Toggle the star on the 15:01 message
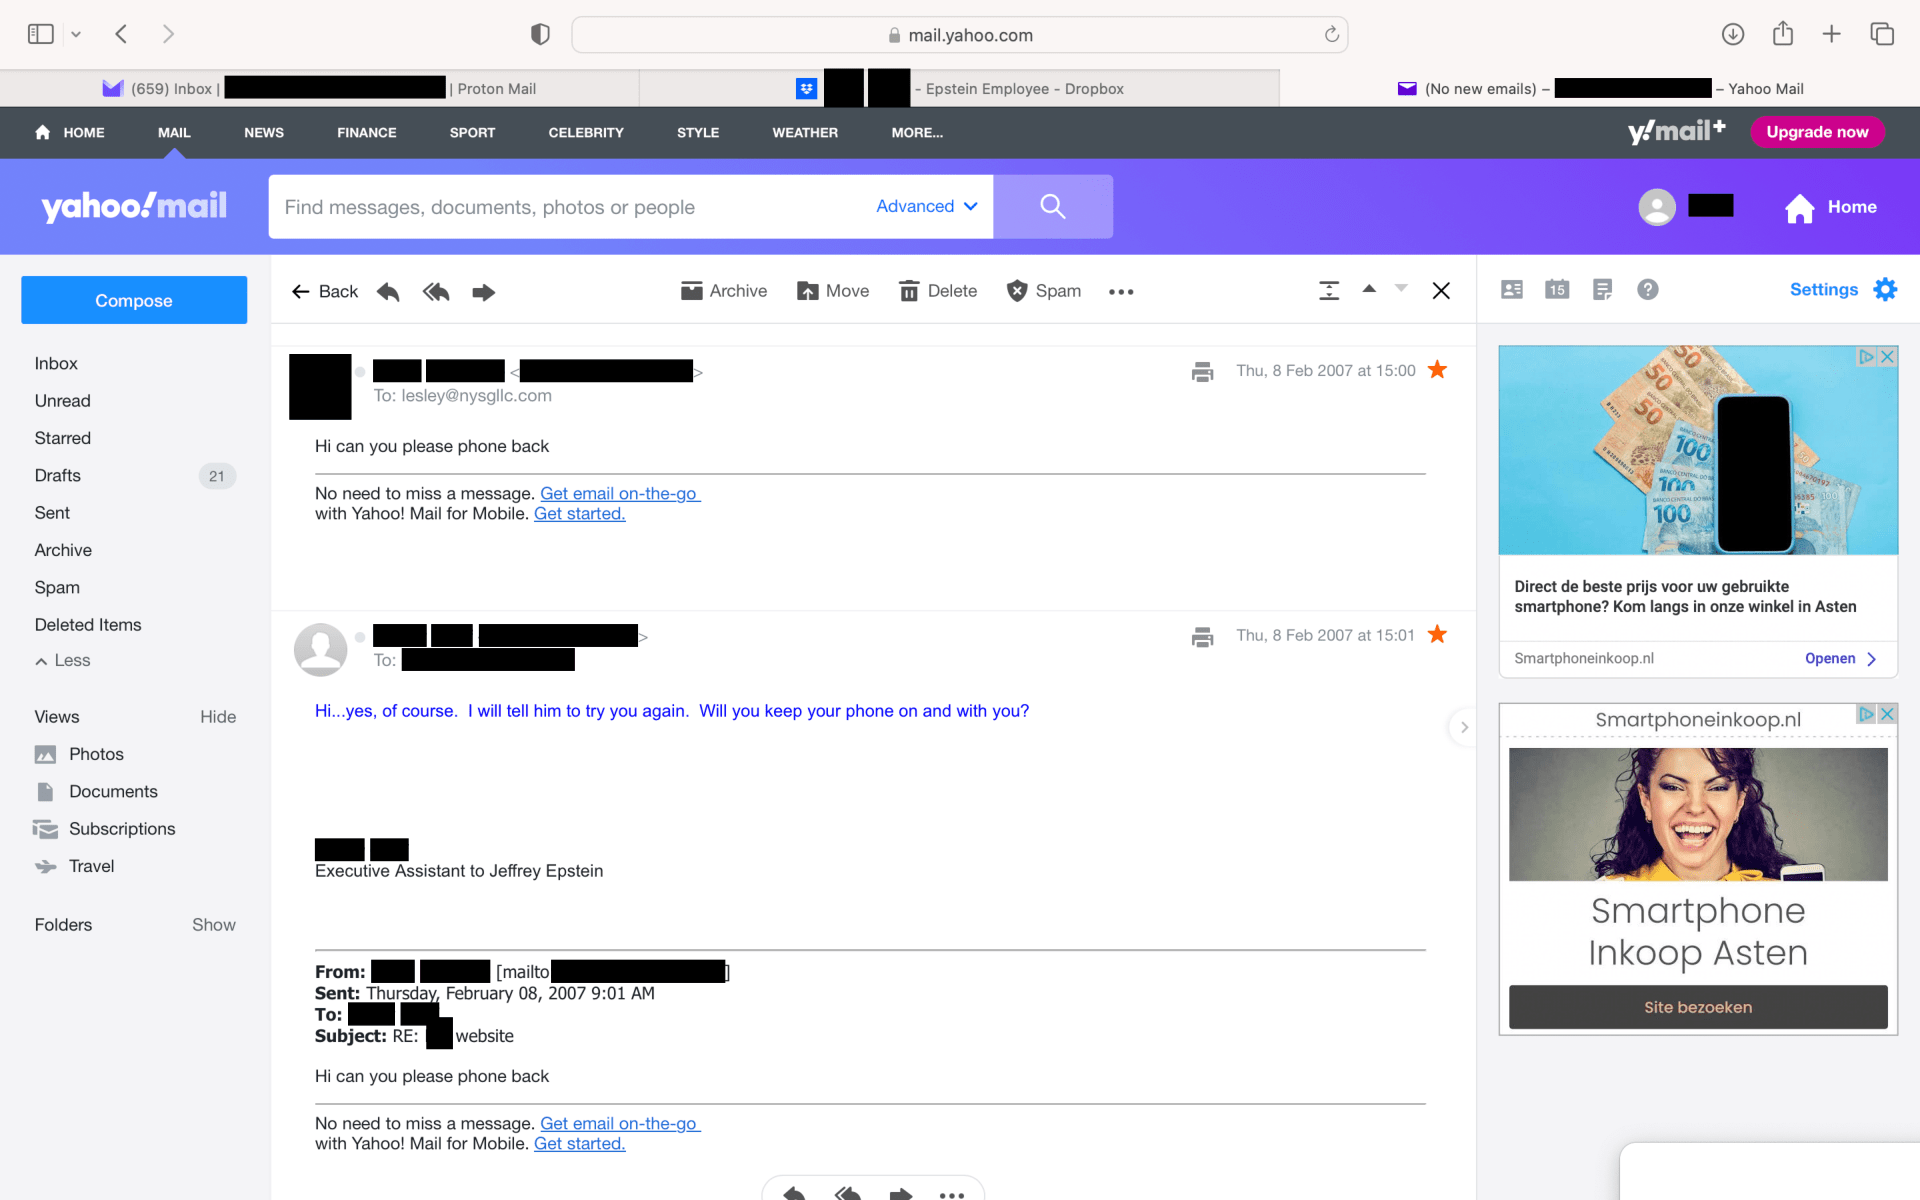Image resolution: width=1920 pixels, height=1200 pixels. click(1437, 635)
